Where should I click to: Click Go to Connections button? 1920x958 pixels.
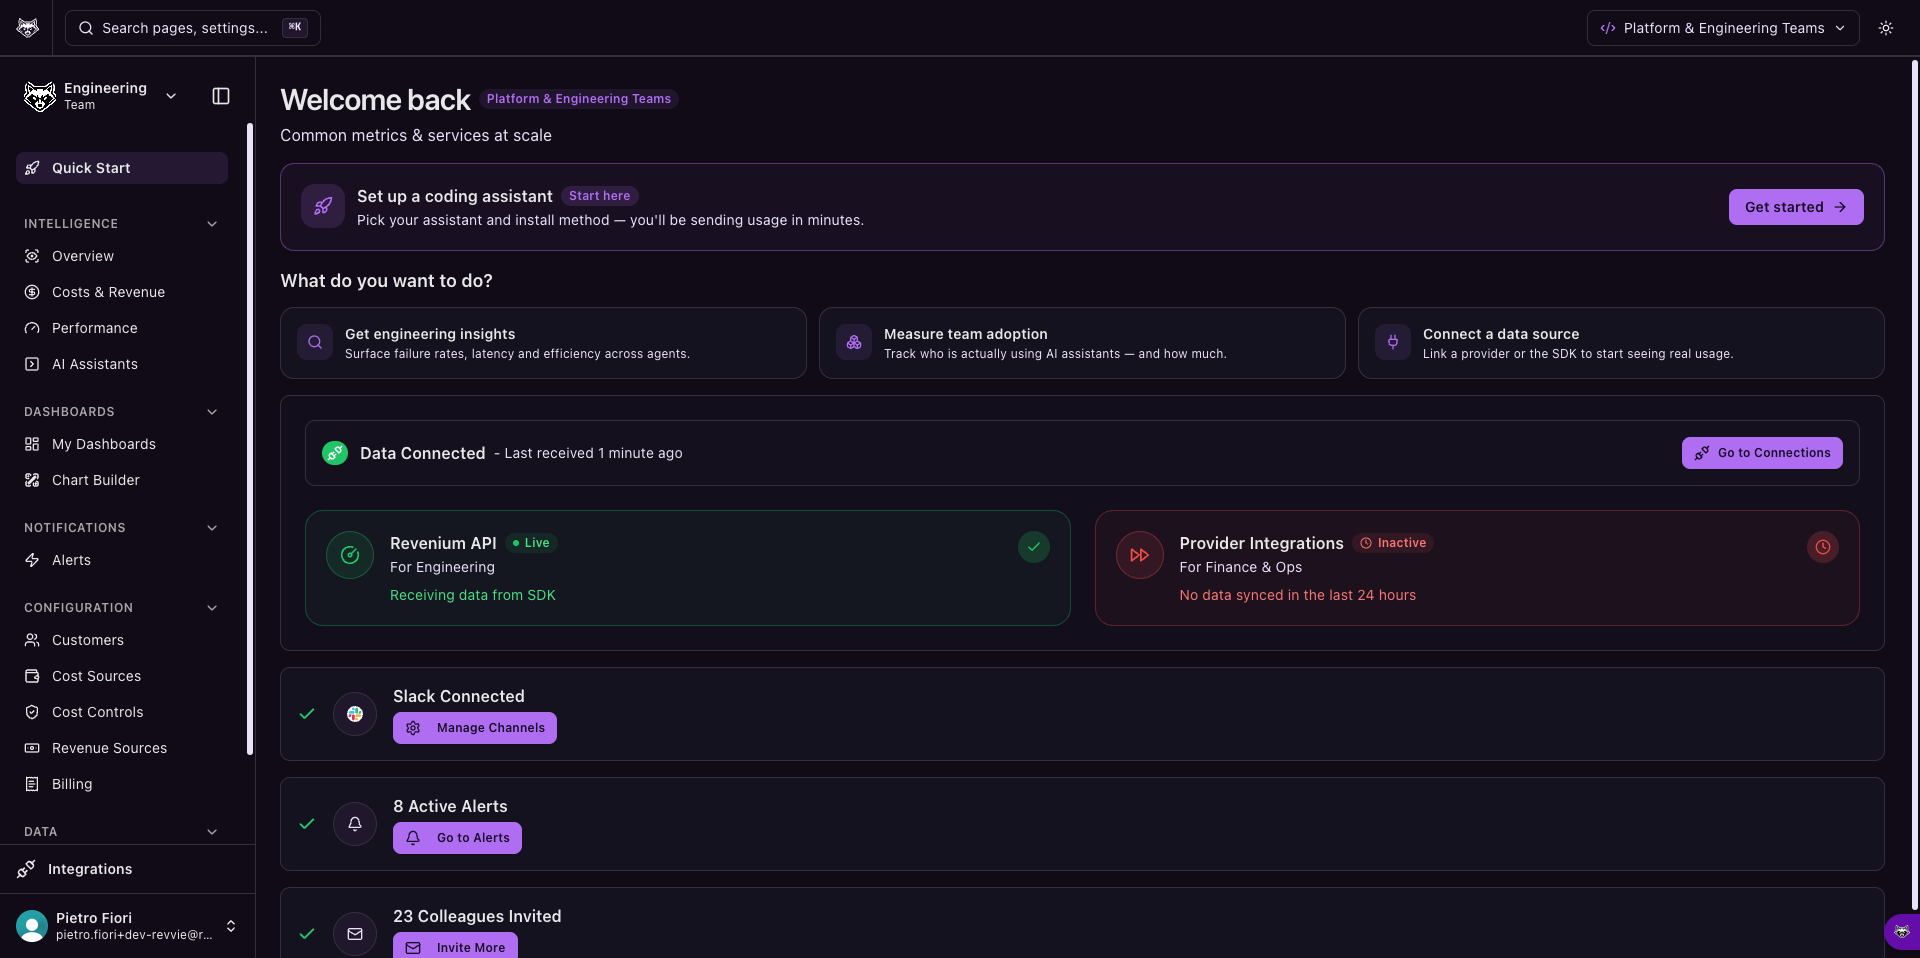coord(1762,453)
